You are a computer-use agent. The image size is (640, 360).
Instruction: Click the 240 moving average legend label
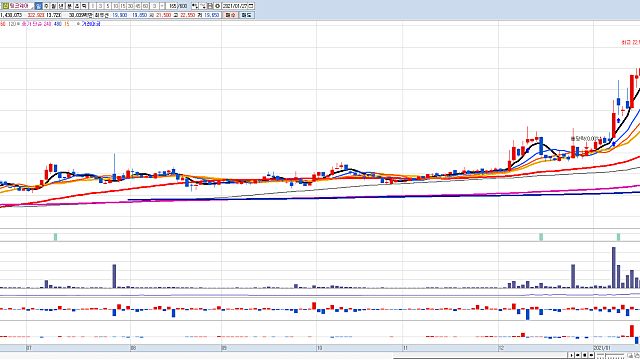pyautogui.click(x=47, y=24)
